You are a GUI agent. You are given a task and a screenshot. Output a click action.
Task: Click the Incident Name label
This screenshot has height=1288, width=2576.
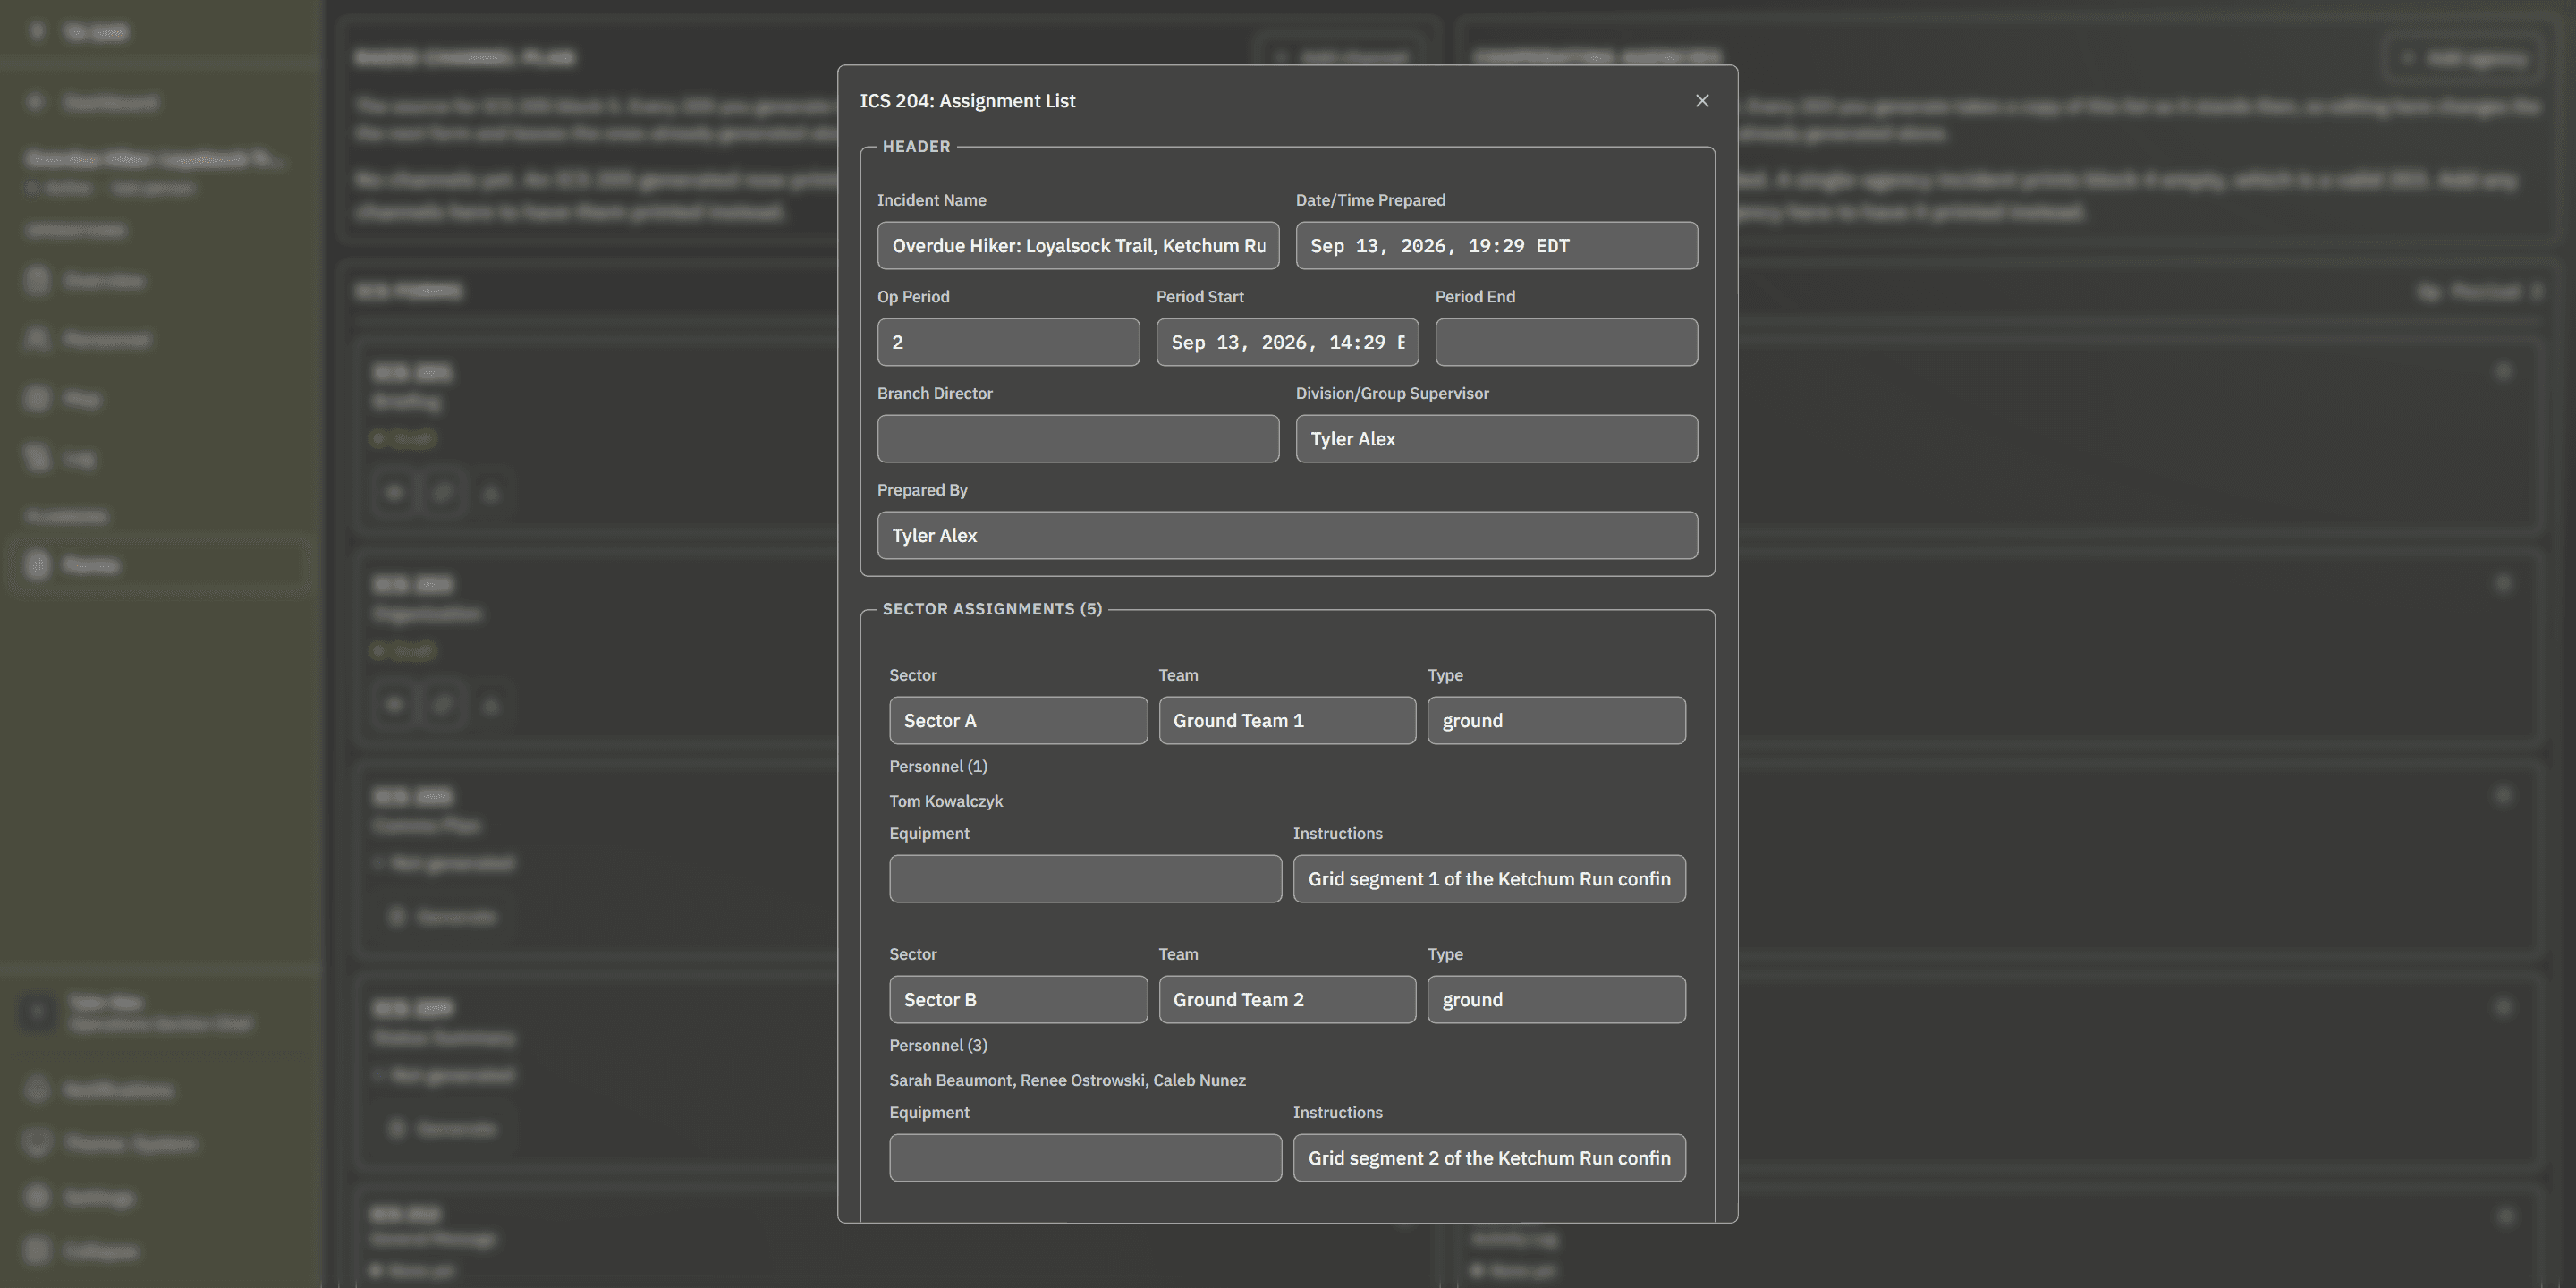coord(931,200)
